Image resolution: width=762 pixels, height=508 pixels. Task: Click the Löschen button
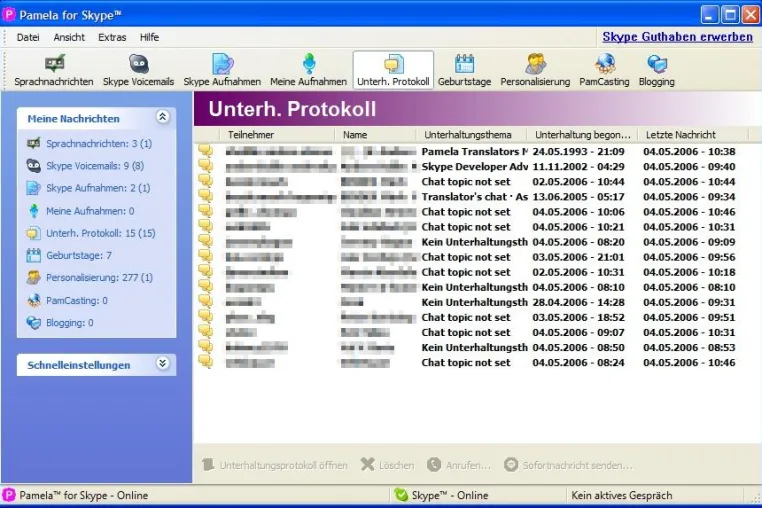pos(388,465)
